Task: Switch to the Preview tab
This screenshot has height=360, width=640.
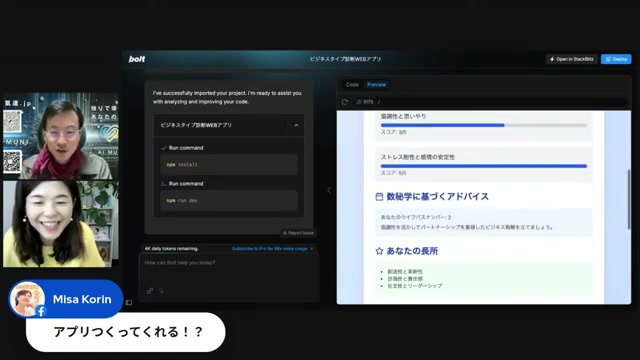Action: (x=376, y=84)
